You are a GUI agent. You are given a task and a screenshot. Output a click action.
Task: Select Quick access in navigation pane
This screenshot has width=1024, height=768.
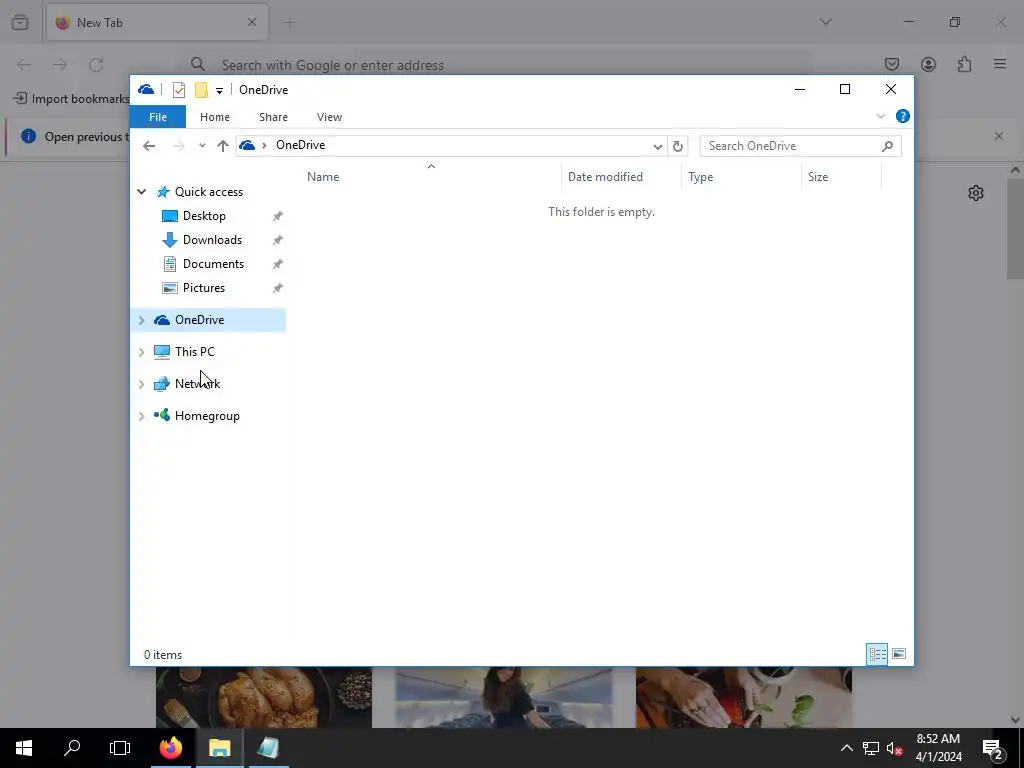(208, 192)
